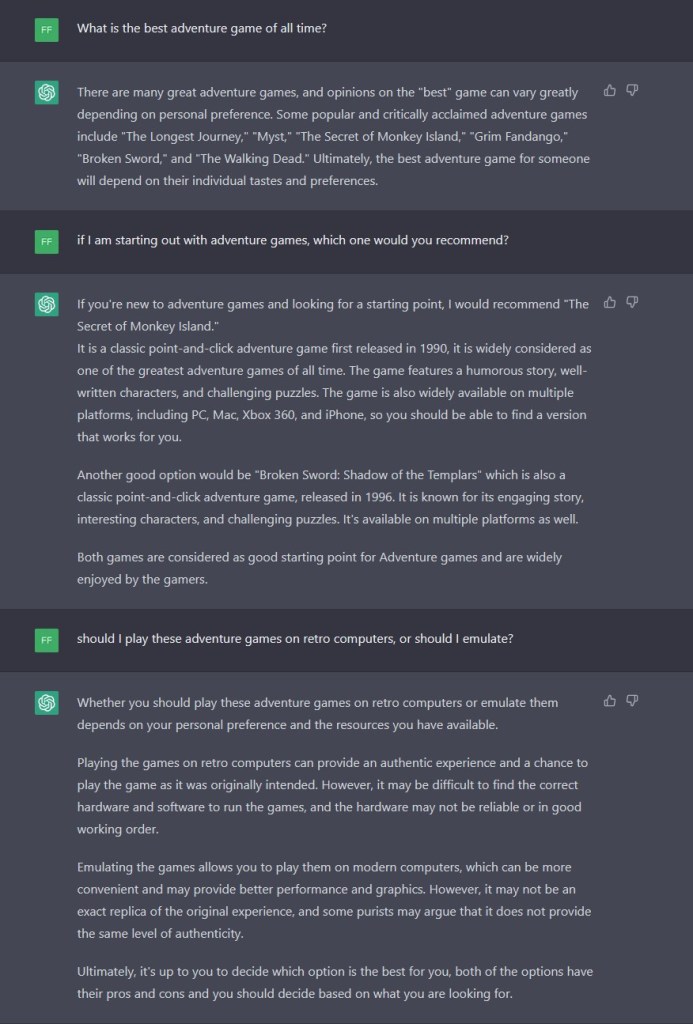The image size is (693, 1024).
Task: Like the first answer about best adventure games
Action: pos(610,91)
